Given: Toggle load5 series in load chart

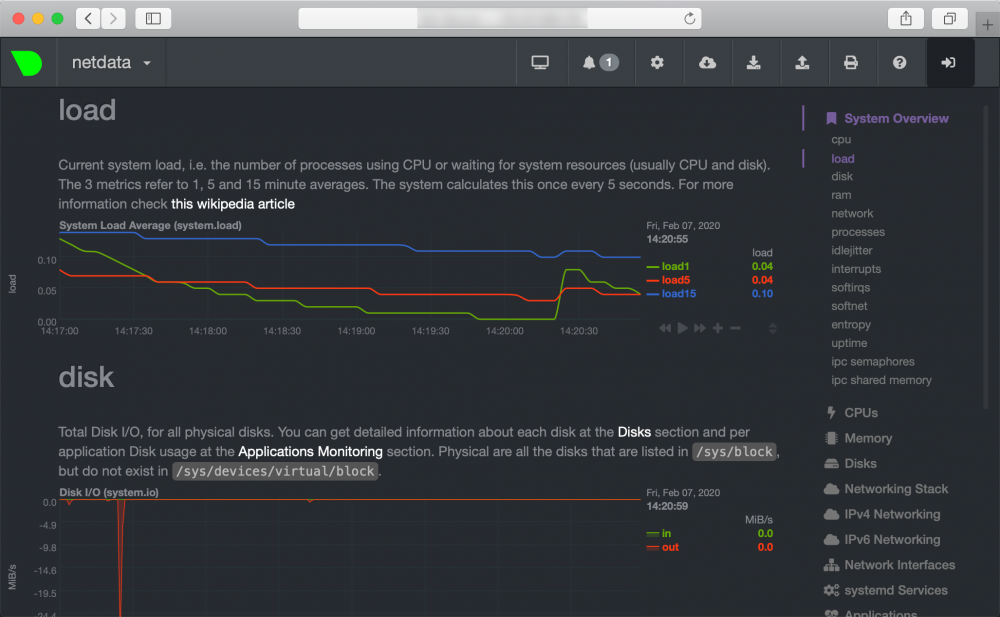Looking at the screenshot, I should coord(675,280).
